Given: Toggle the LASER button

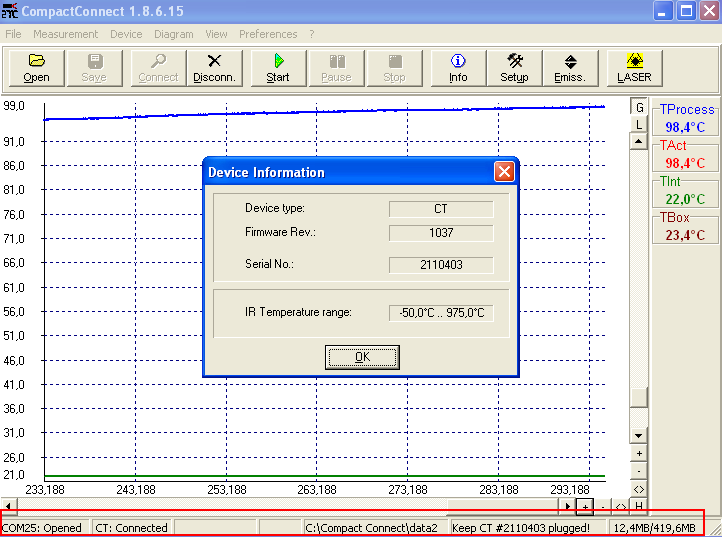Looking at the screenshot, I should click(635, 68).
